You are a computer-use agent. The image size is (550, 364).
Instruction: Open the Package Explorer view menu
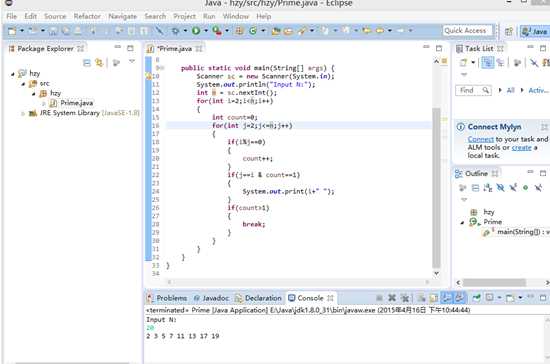(x=132, y=62)
